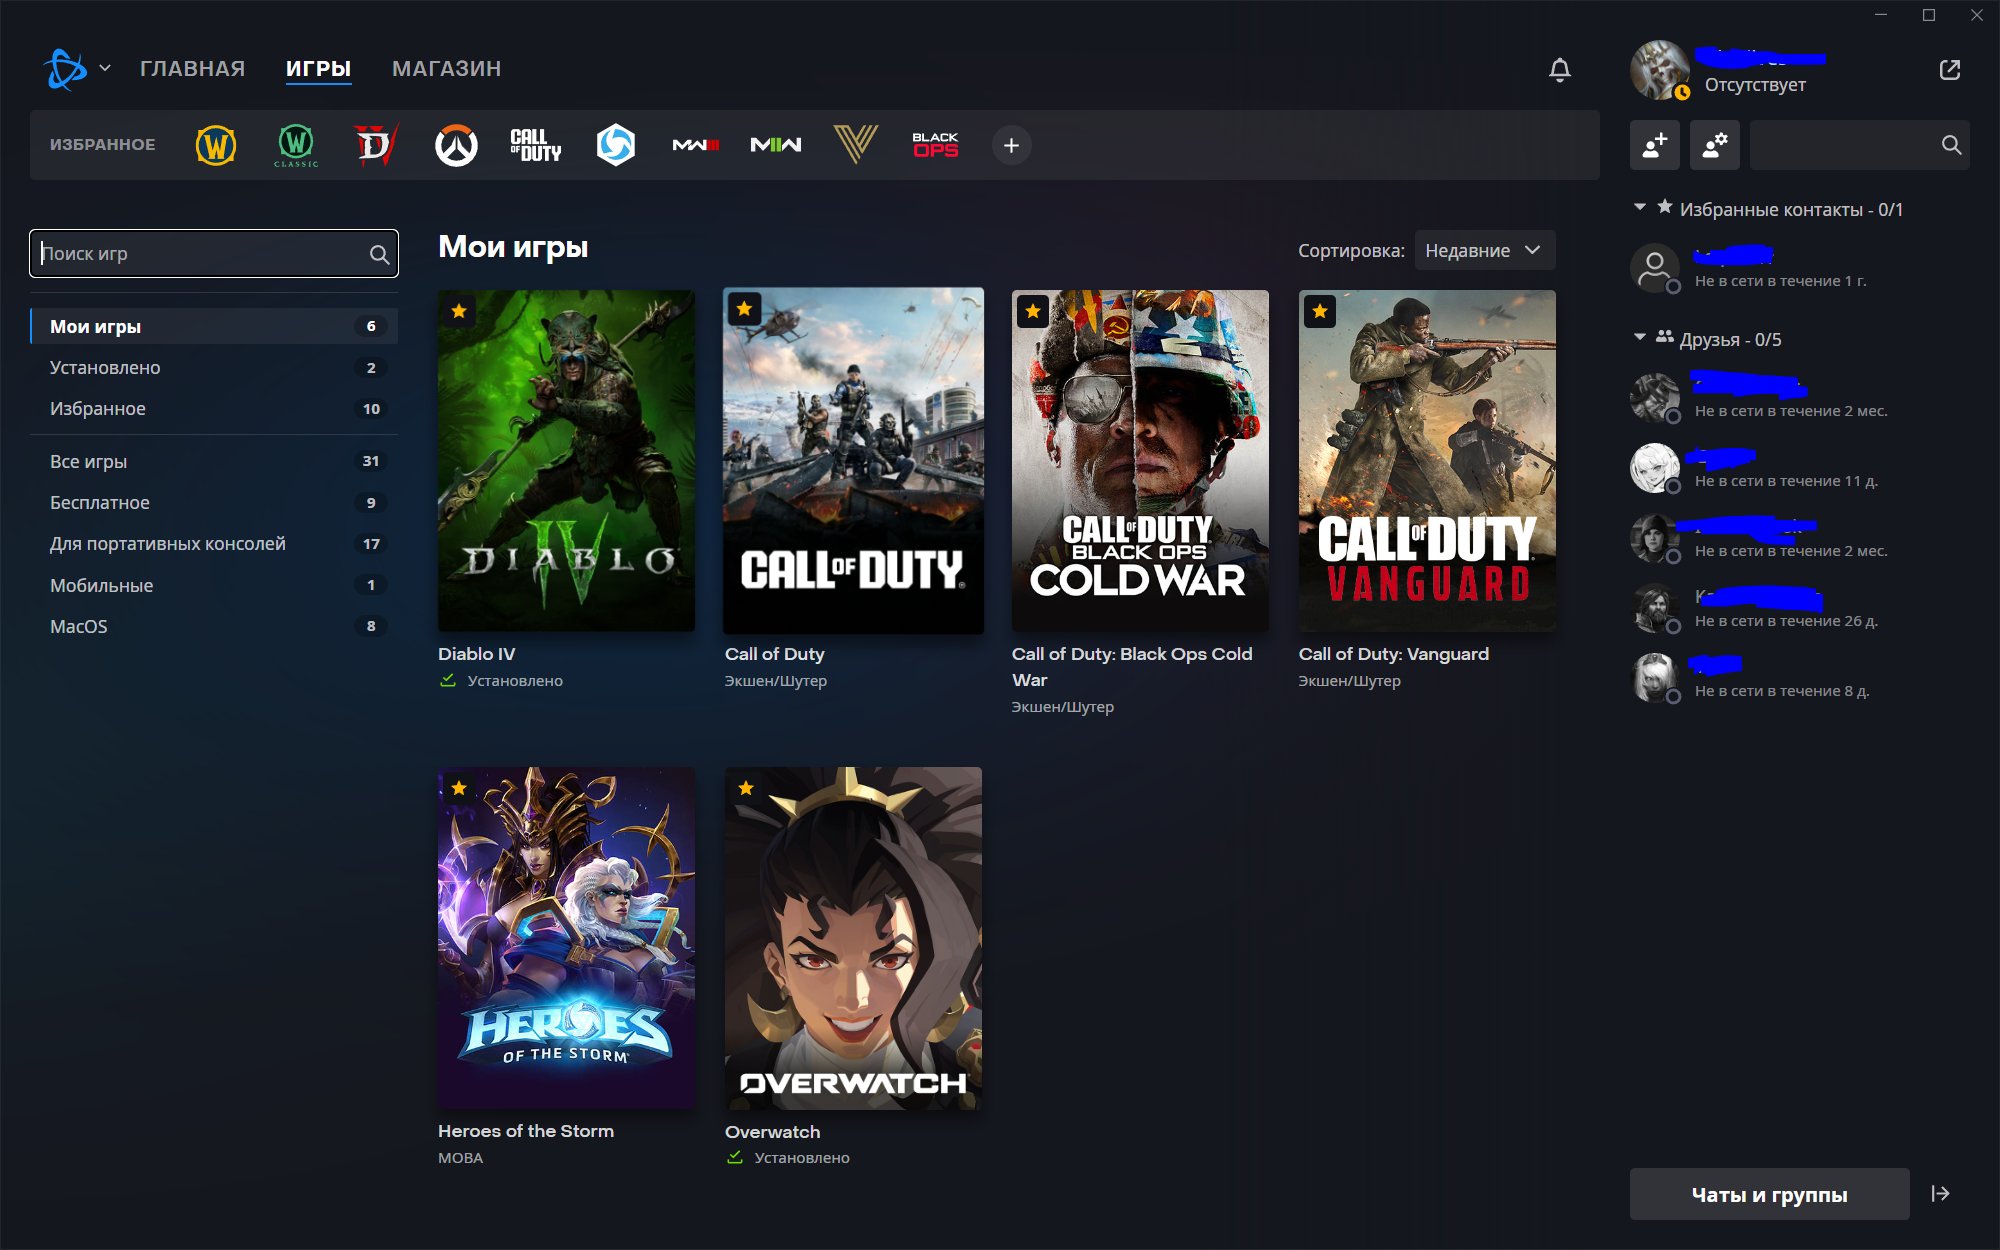The image size is (2000, 1250).
Task: Add a game with the plus button
Action: [x=1012, y=146]
